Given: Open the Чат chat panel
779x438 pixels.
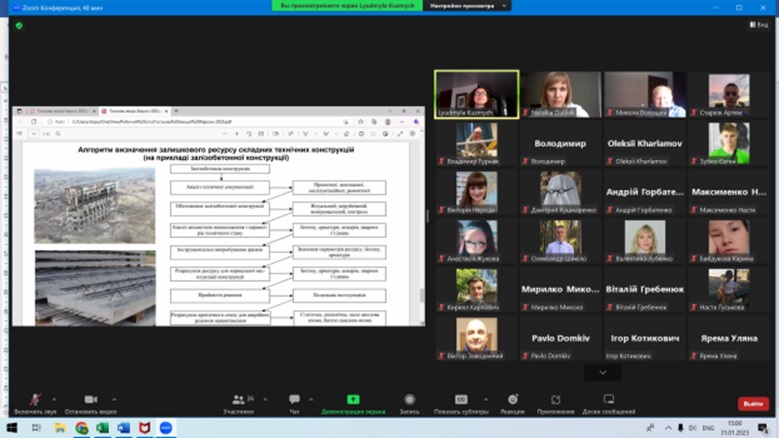Looking at the screenshot, I should [x=294, y=400].
